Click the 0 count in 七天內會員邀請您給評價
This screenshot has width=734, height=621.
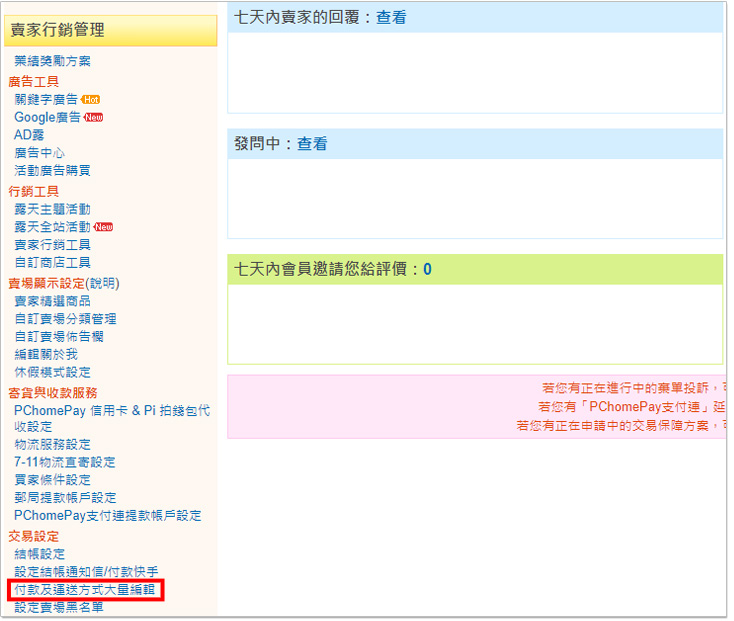pyautogui.click(x=427, y=269)
